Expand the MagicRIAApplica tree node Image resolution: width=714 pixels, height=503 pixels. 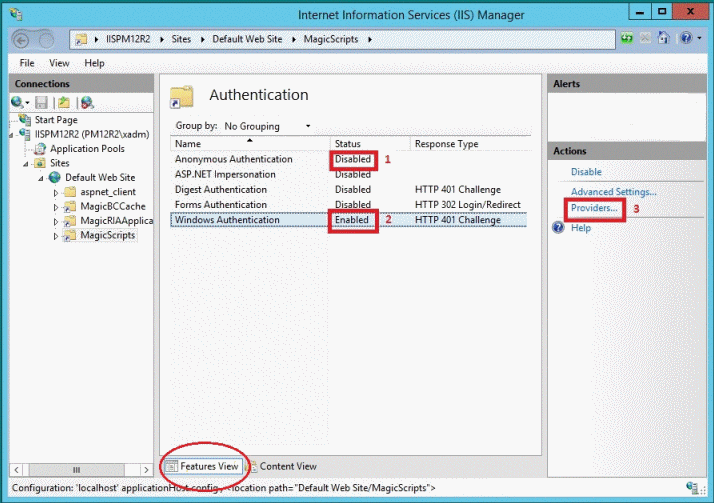56,222
